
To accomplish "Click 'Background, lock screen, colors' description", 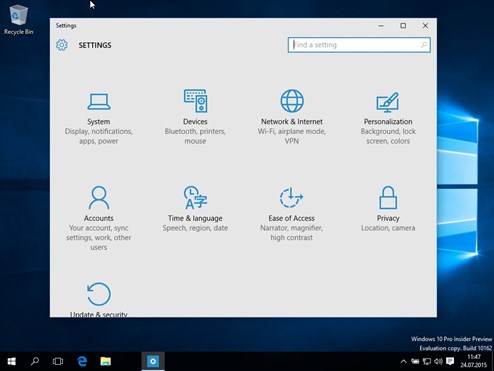I will [388, 136].
